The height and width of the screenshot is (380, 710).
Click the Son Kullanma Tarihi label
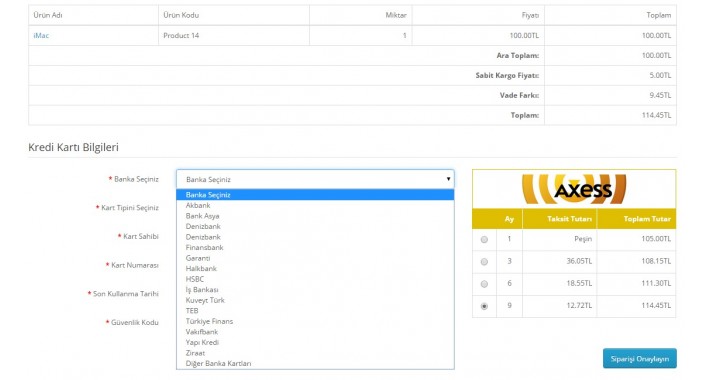pyautogui.click(x=126, y=293)
